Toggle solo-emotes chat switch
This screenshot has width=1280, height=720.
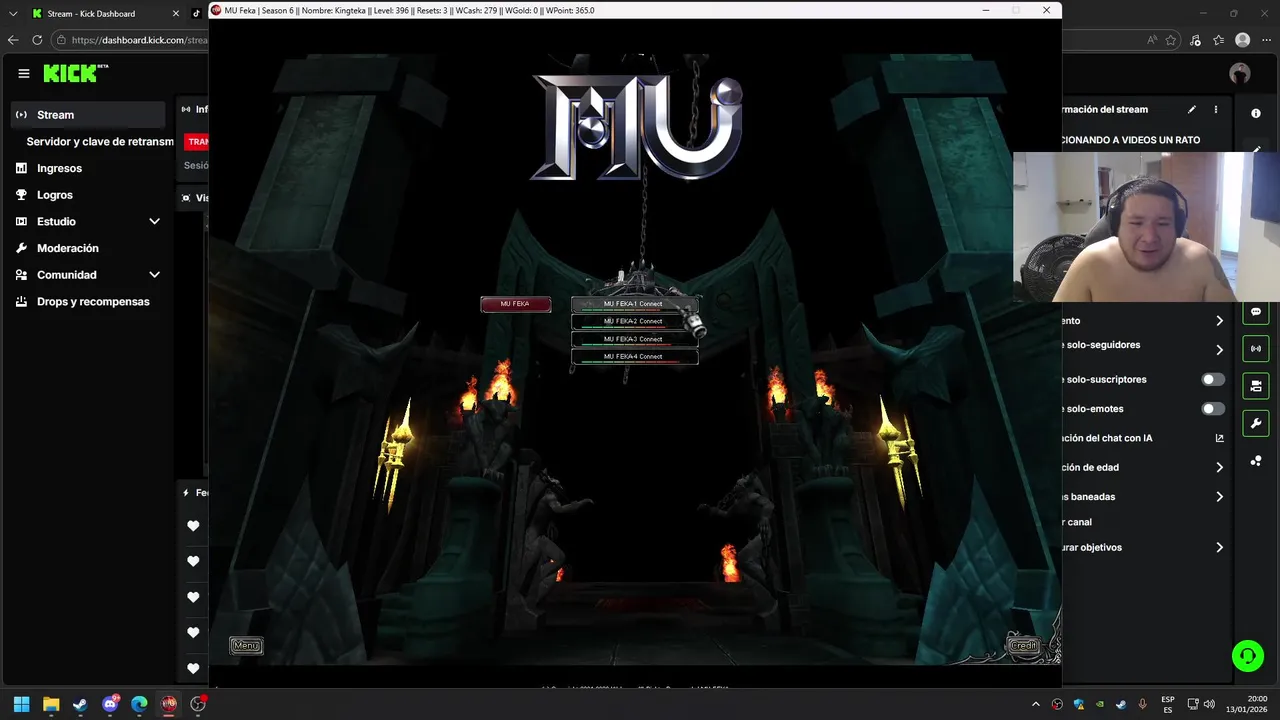(x=1213, y=409)
